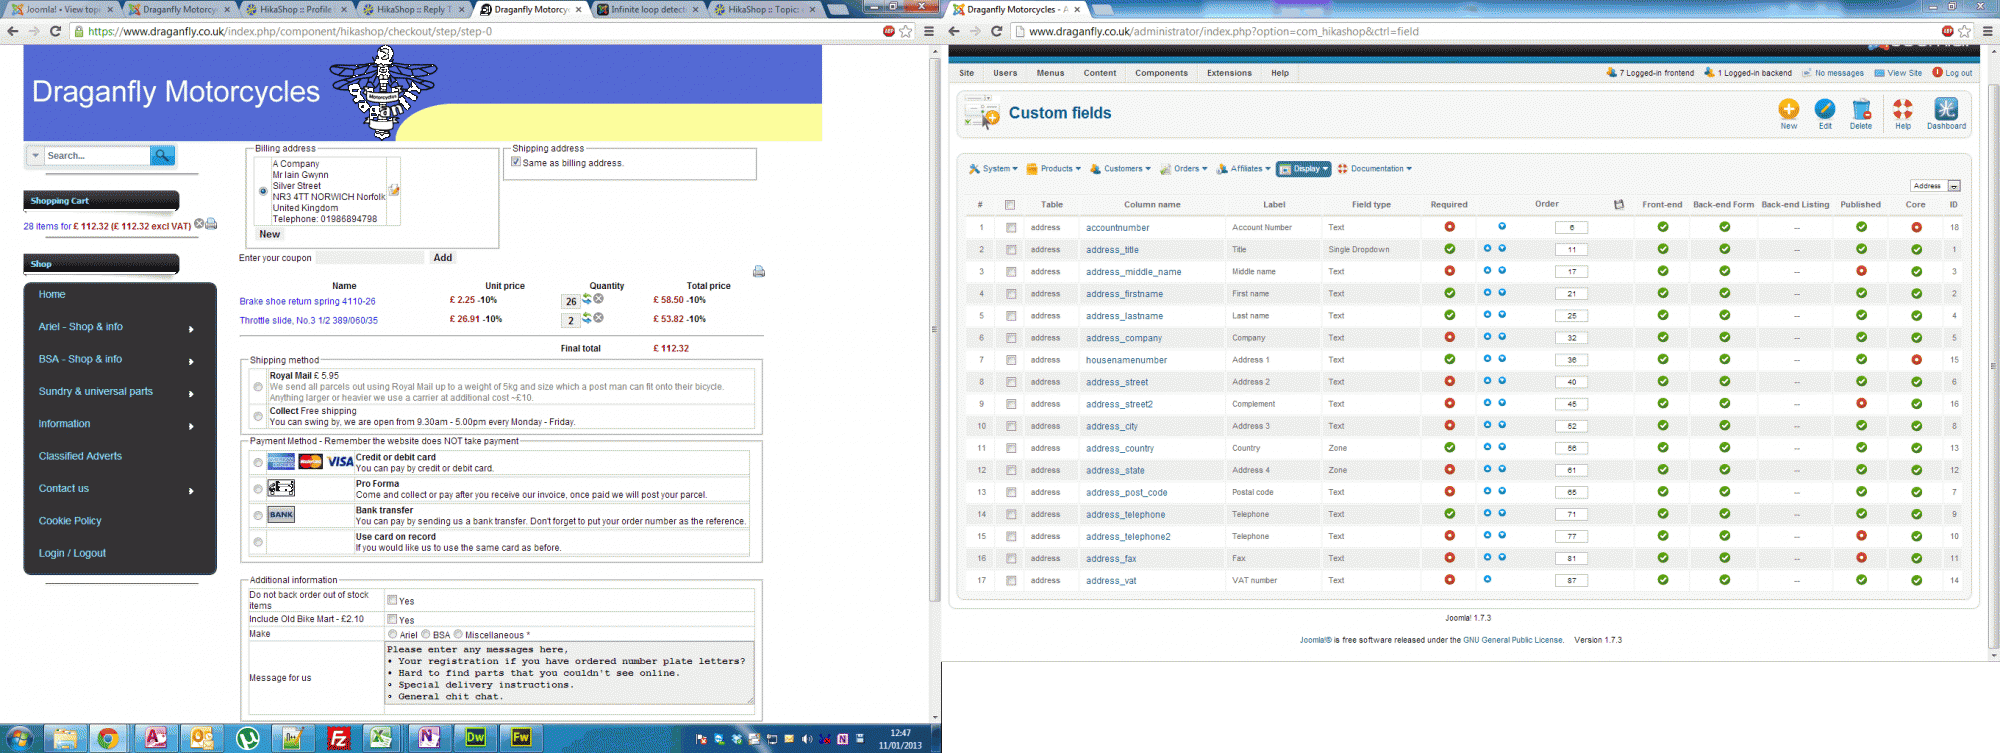Screen dimensions: 2000x753
Task: Tick the checkbox for accountnumber row
Action: (1011, 228)
